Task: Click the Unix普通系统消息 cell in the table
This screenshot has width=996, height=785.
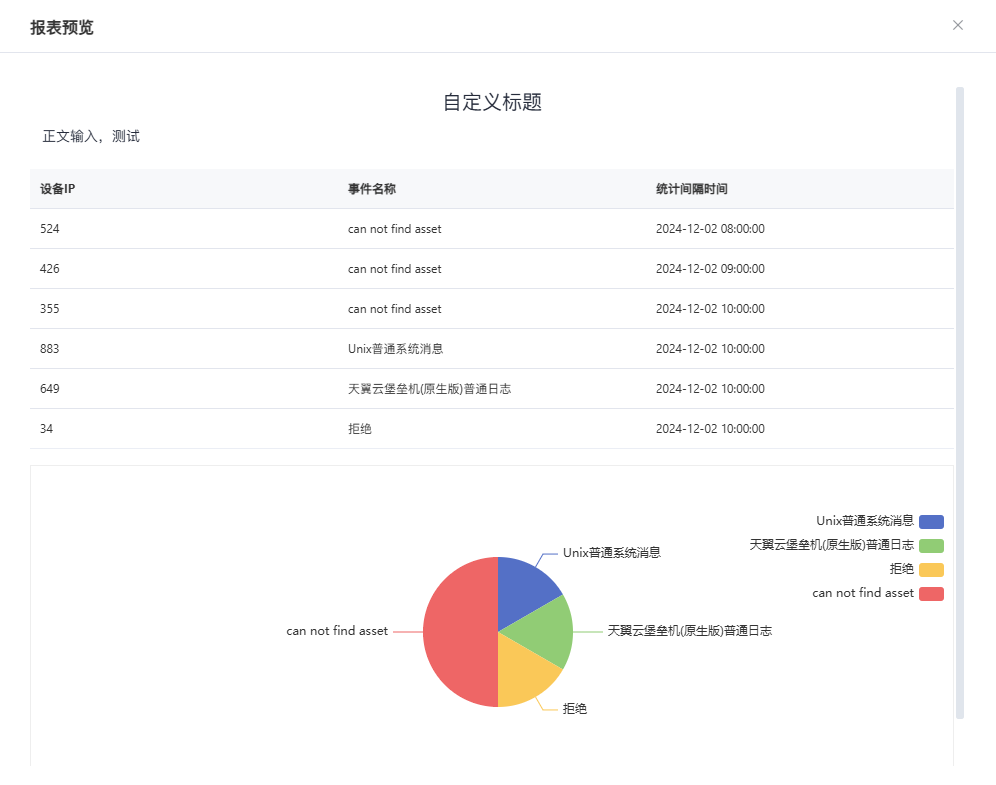Action: 395,349
